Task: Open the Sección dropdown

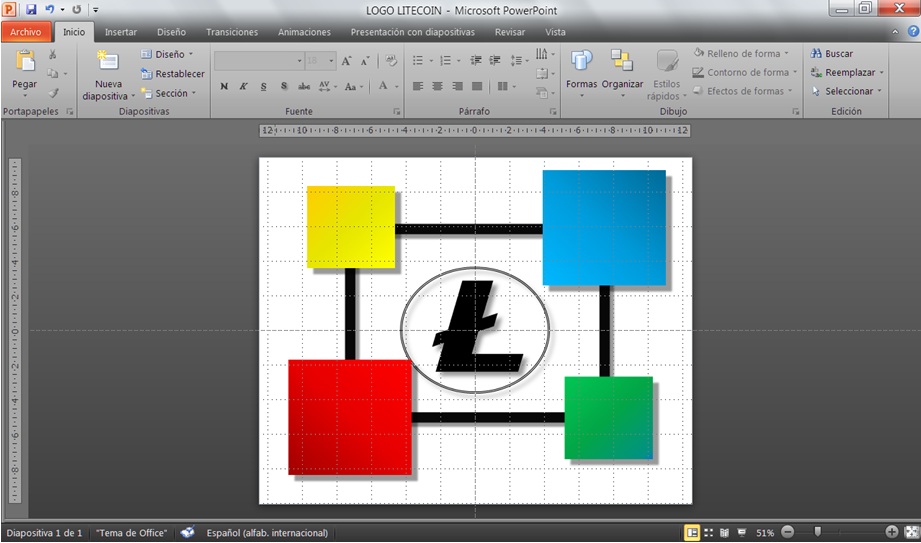Action: (169, 93)
